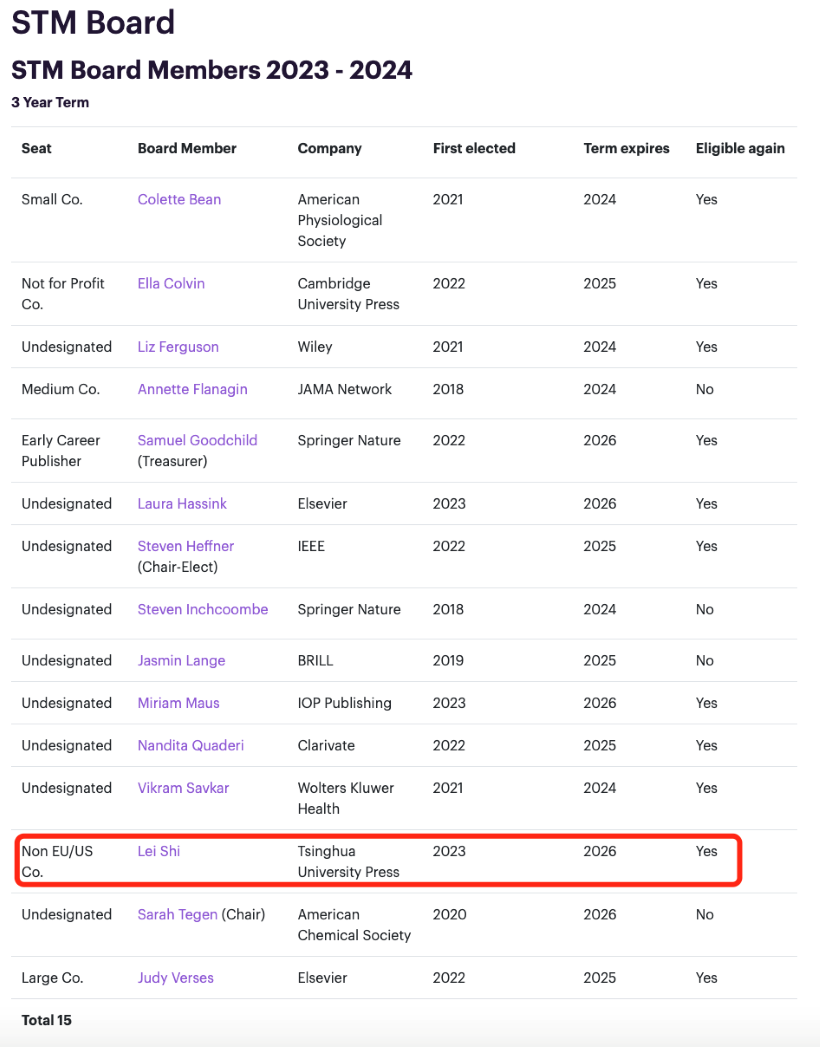Click the Vikram Savkar link
820x1047 pixels.
(x=183, y=788)
